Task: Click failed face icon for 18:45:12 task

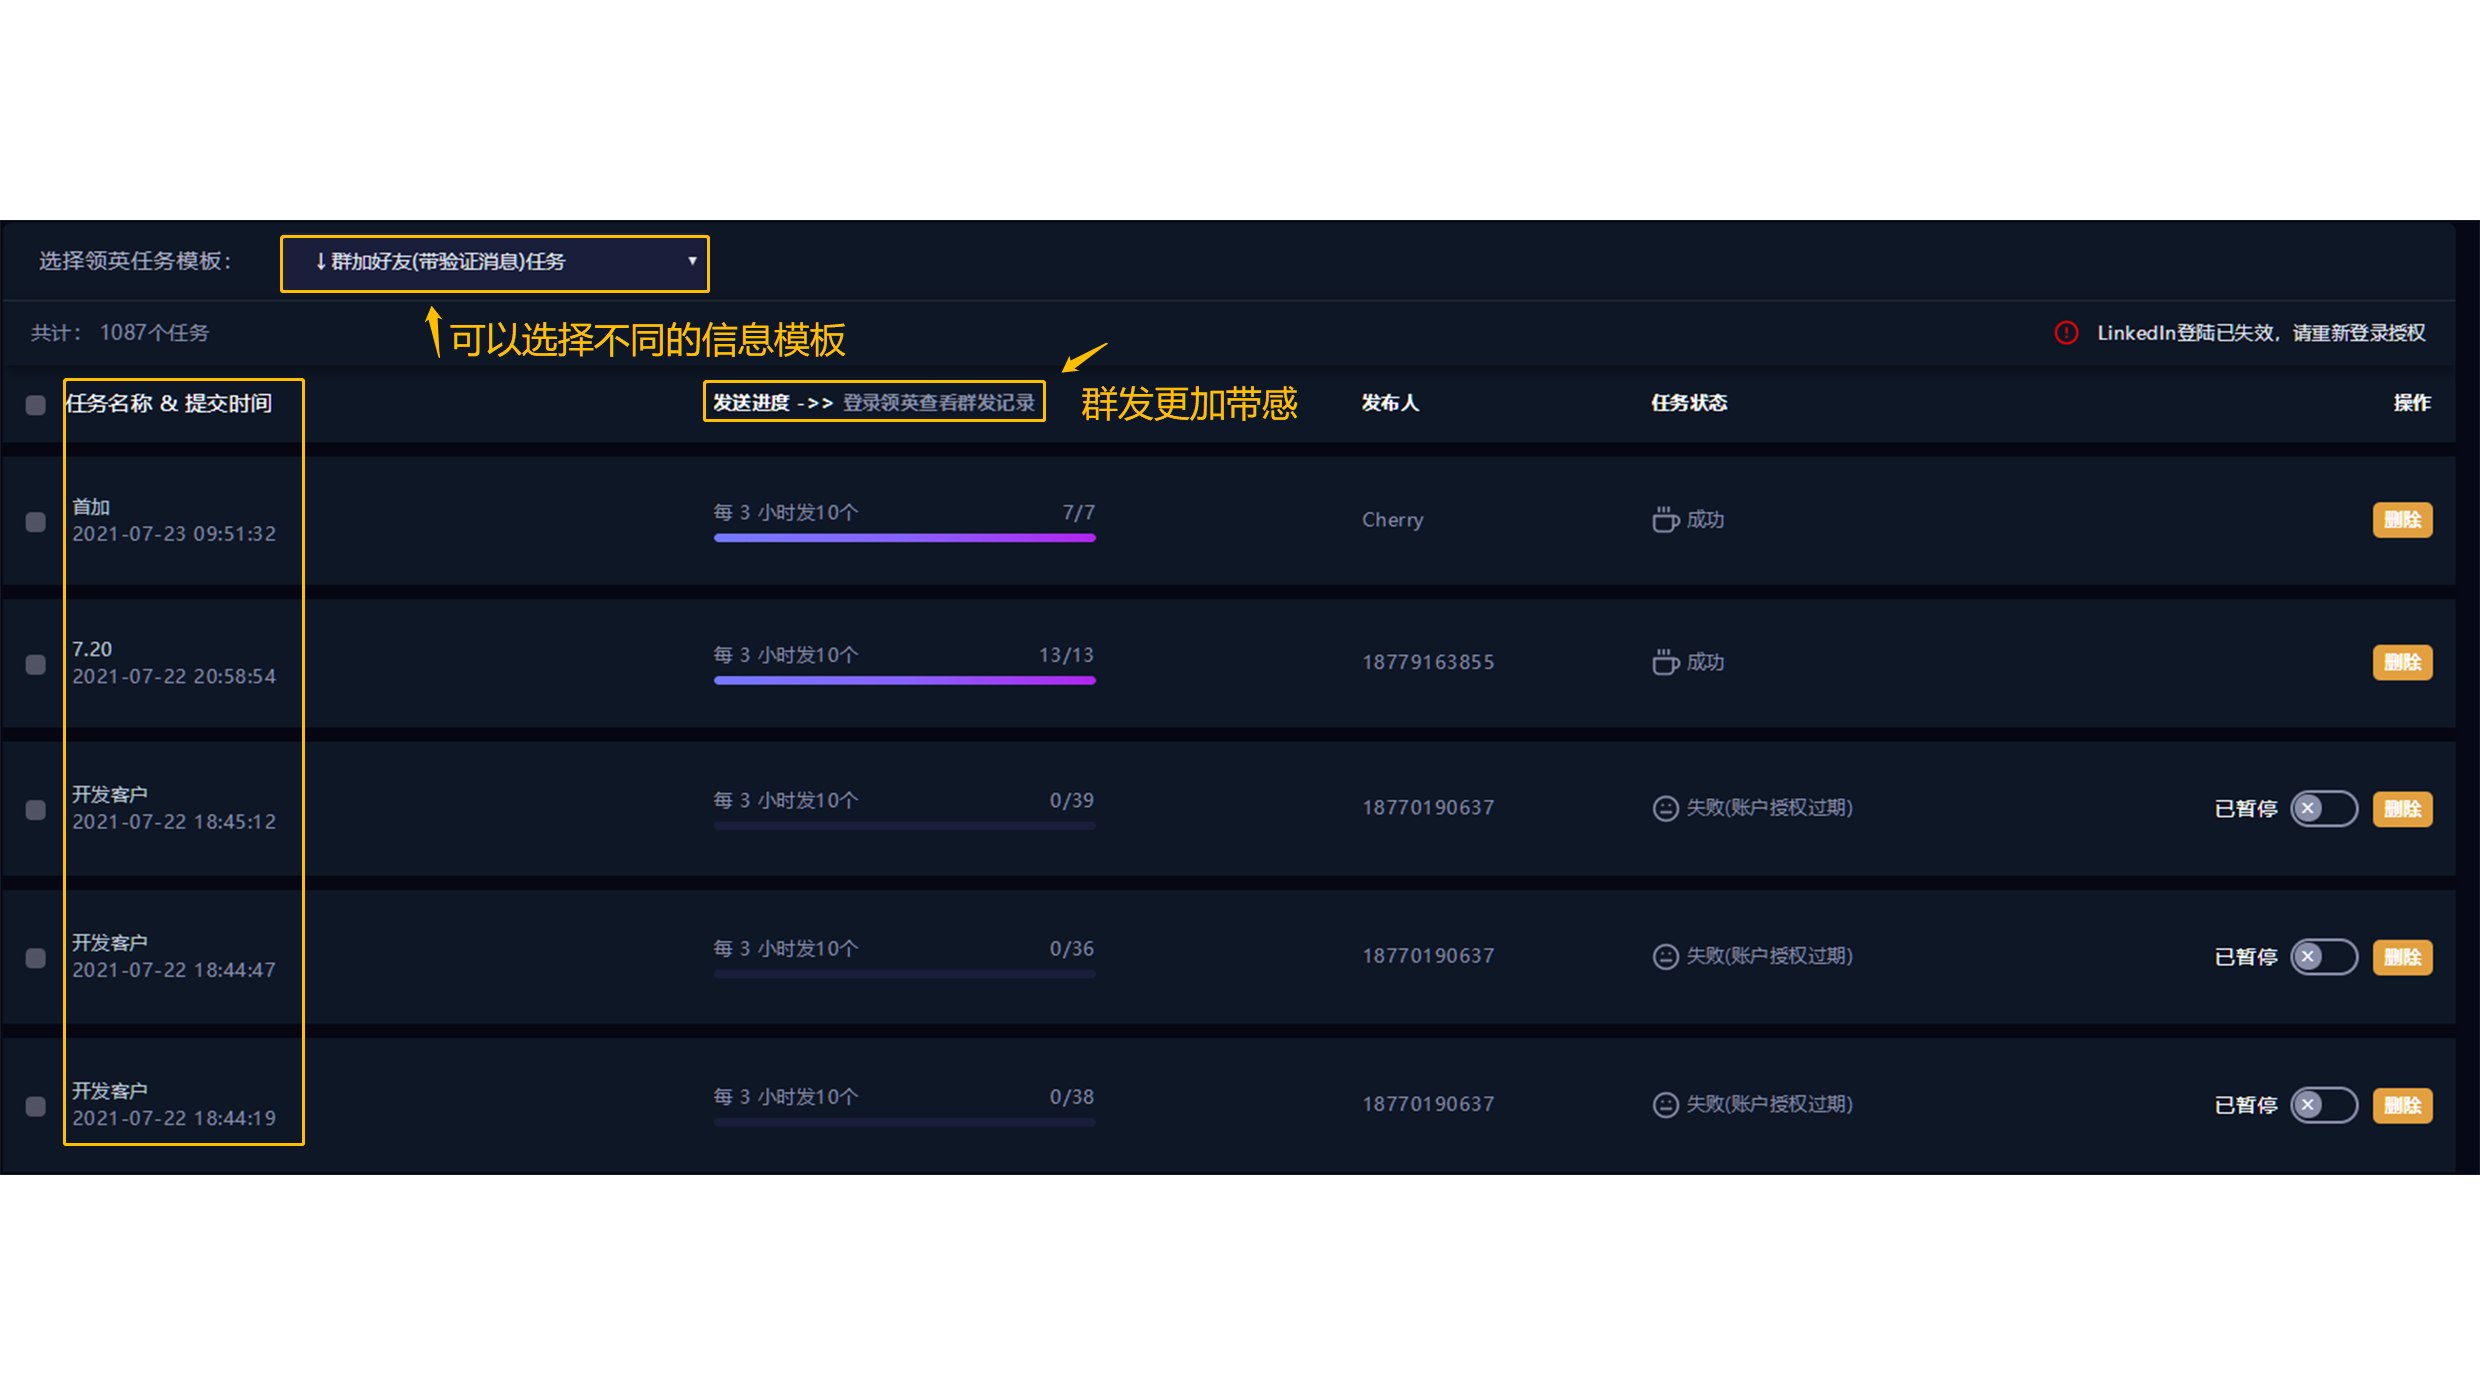Action: point(1665,808)
